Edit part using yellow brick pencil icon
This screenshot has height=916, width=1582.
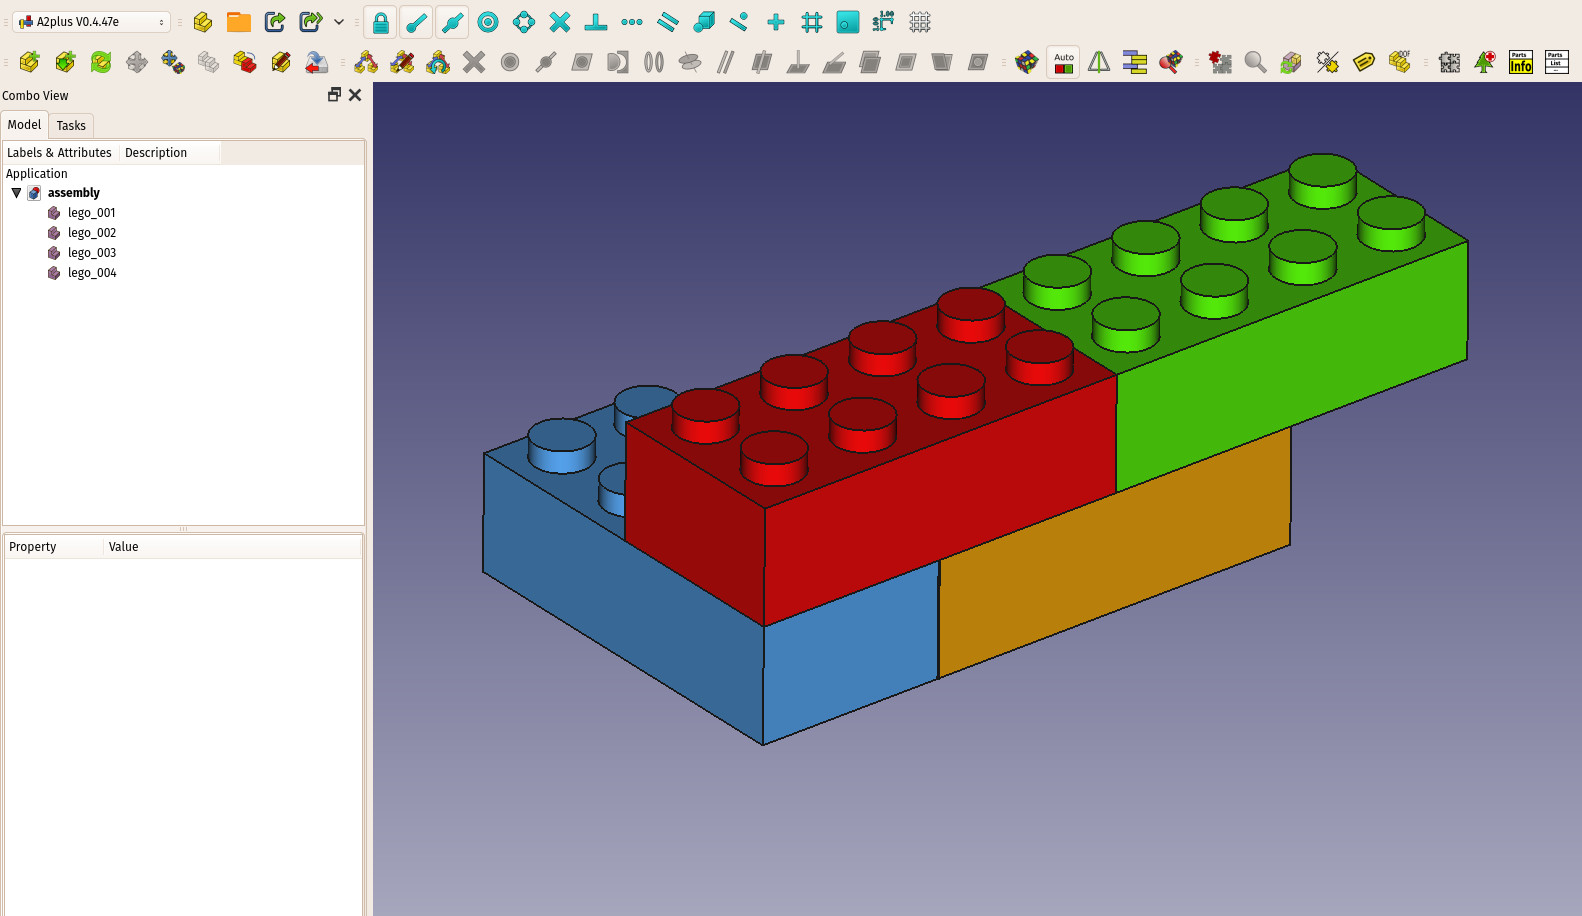(281, 62)
